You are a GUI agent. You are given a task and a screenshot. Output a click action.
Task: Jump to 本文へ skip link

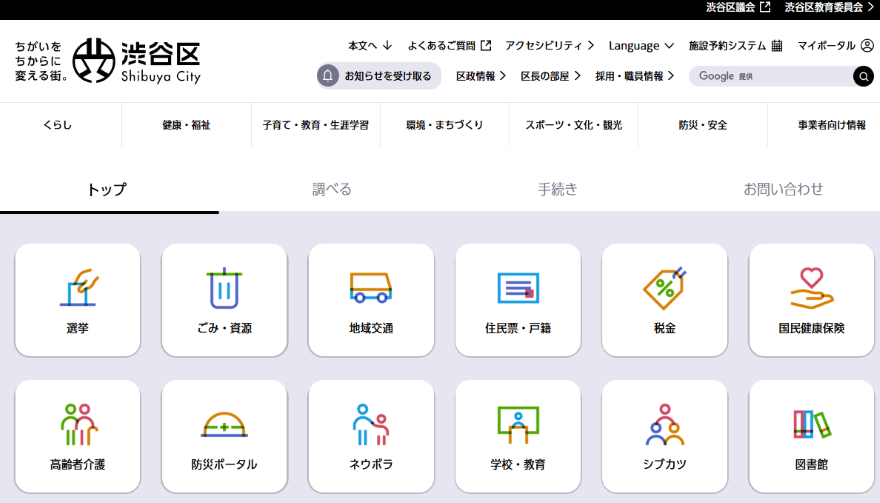click(x=363, y=45)
